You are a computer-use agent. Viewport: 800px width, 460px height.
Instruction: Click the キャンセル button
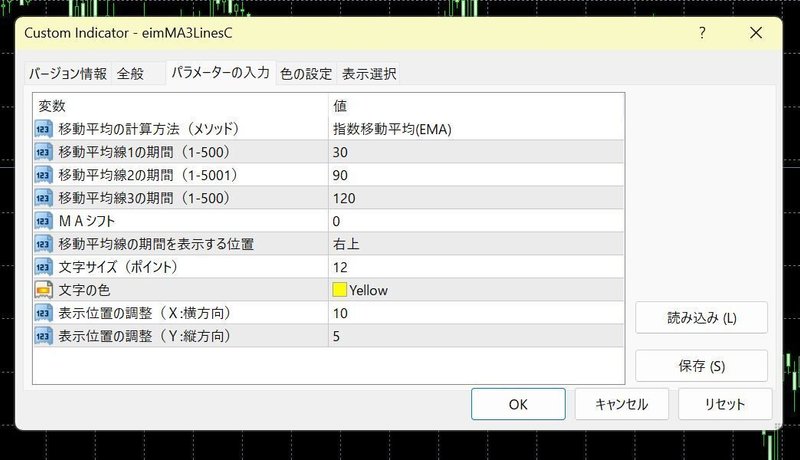point(621,404)
